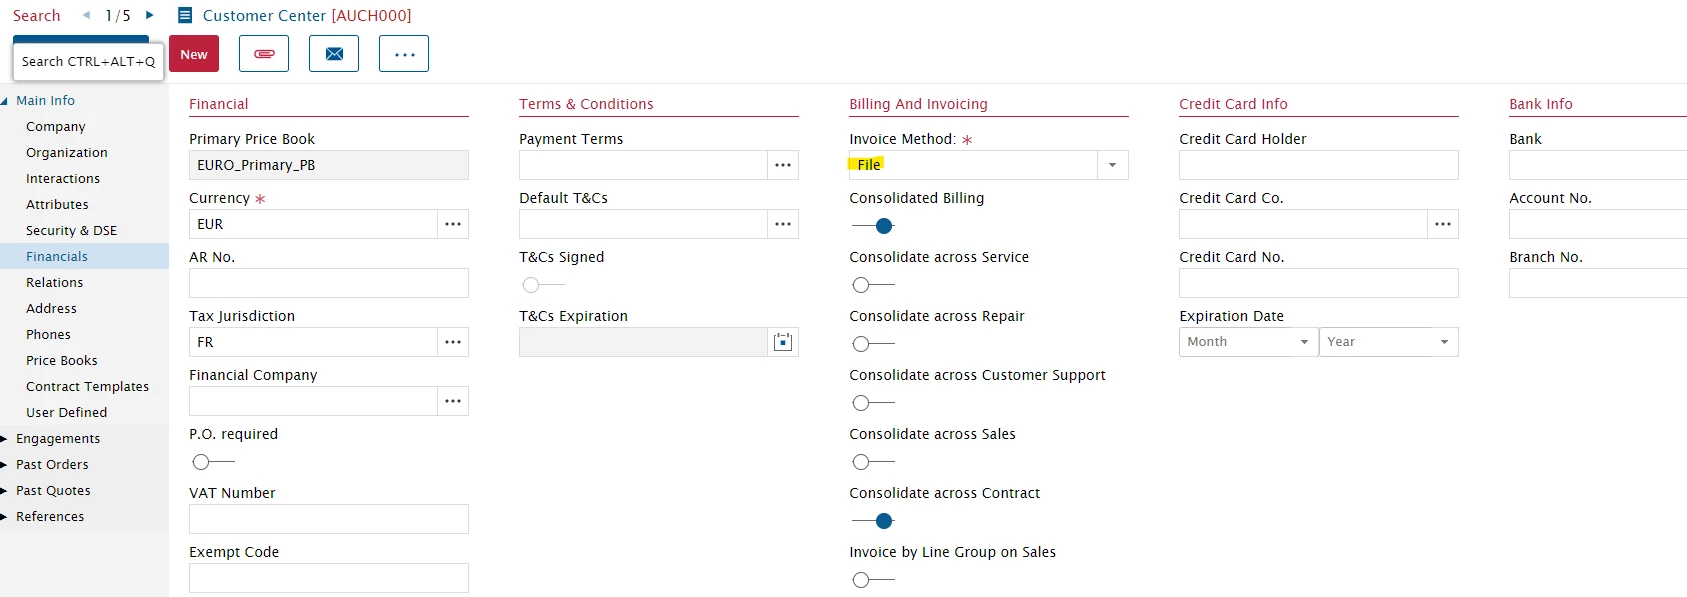Open the Address sidebar section
This screenshot has width=1687, height=597.
(51, 309)
